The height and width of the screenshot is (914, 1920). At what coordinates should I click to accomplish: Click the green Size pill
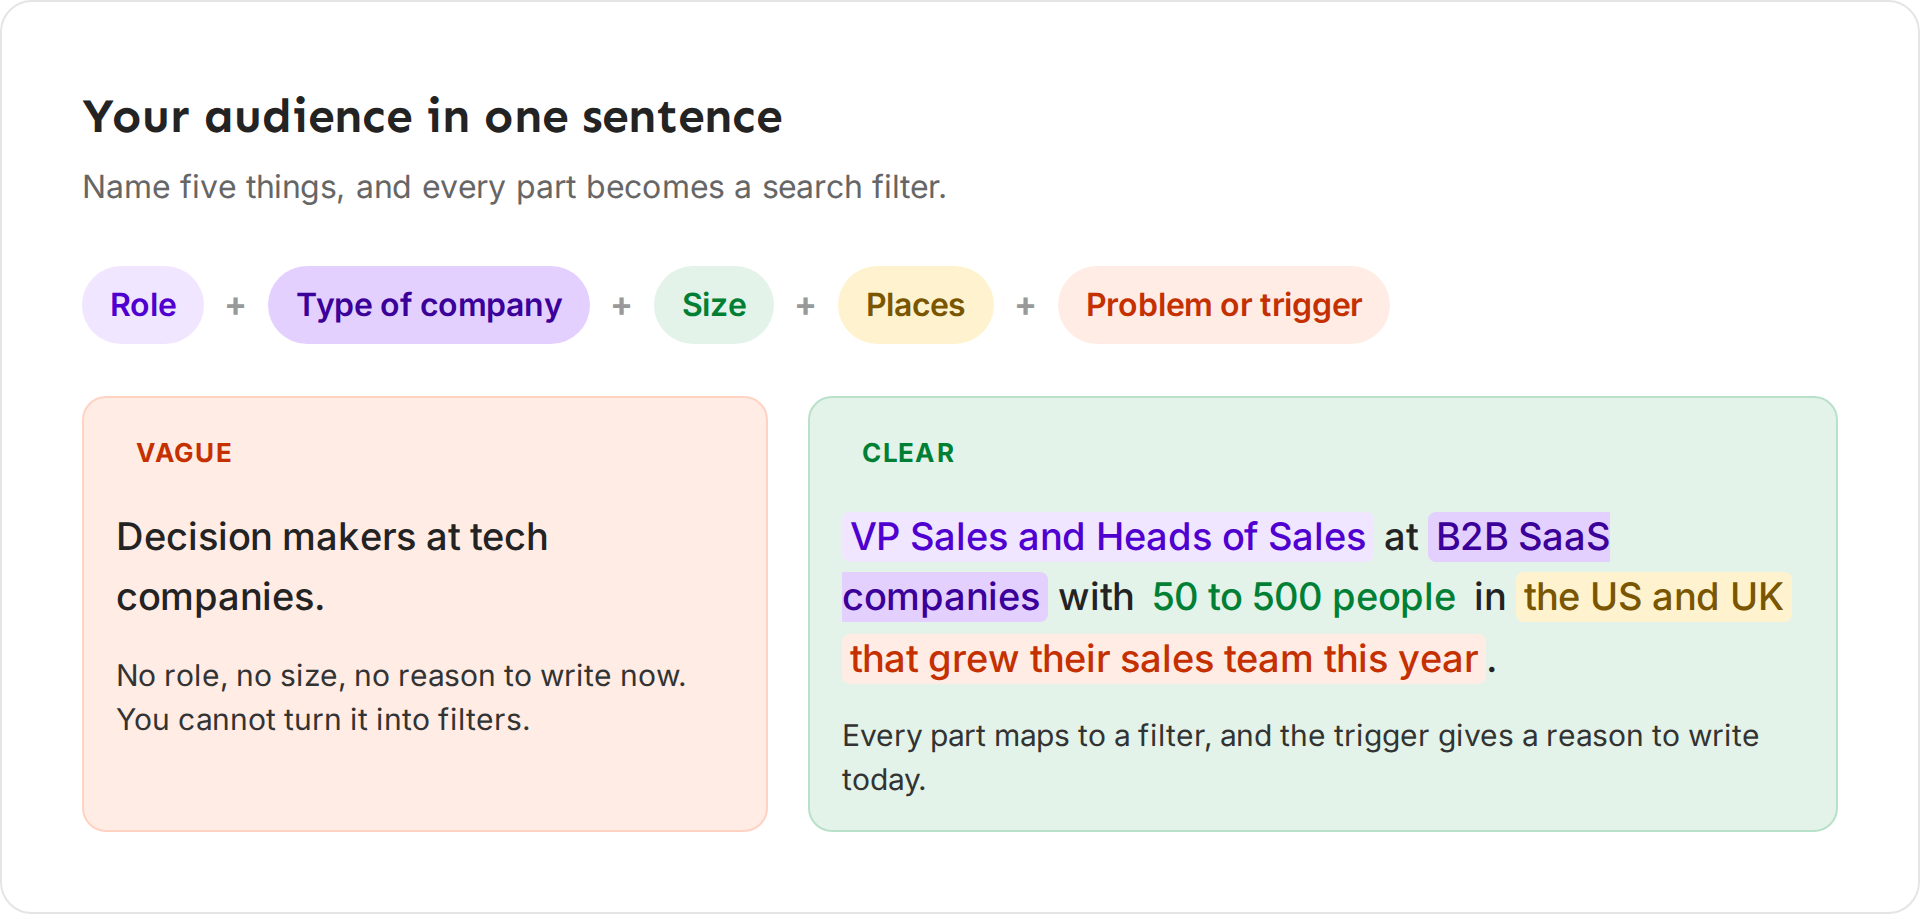click(714, 305)
